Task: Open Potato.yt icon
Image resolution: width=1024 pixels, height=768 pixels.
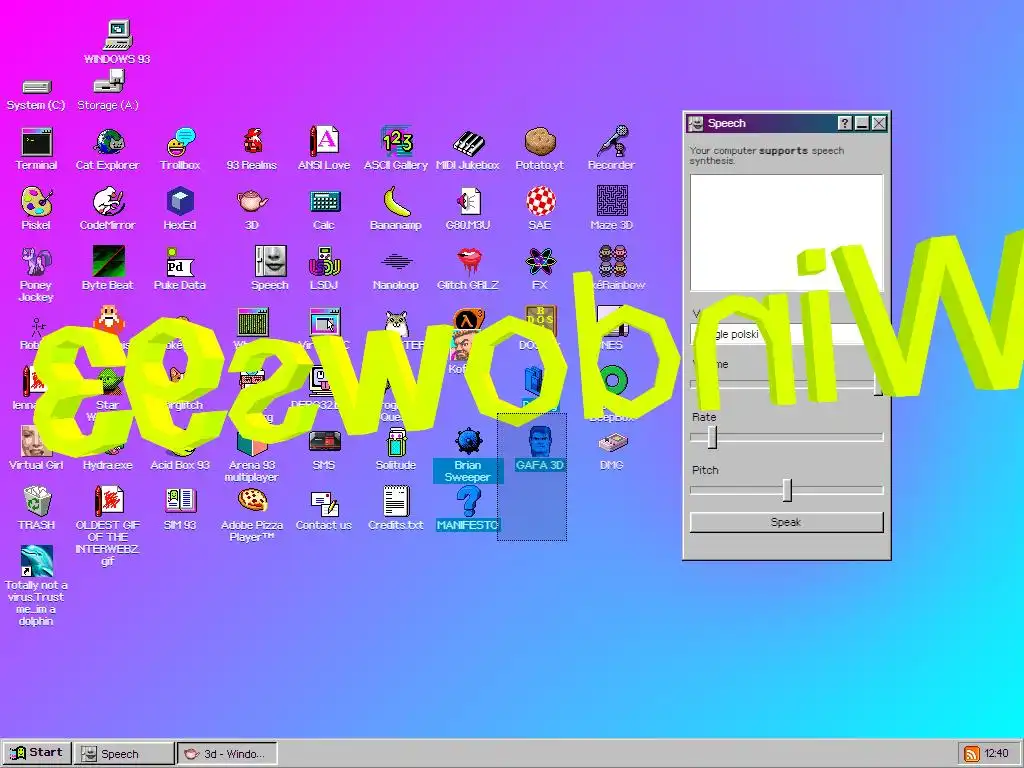Action: click(539, 149)
